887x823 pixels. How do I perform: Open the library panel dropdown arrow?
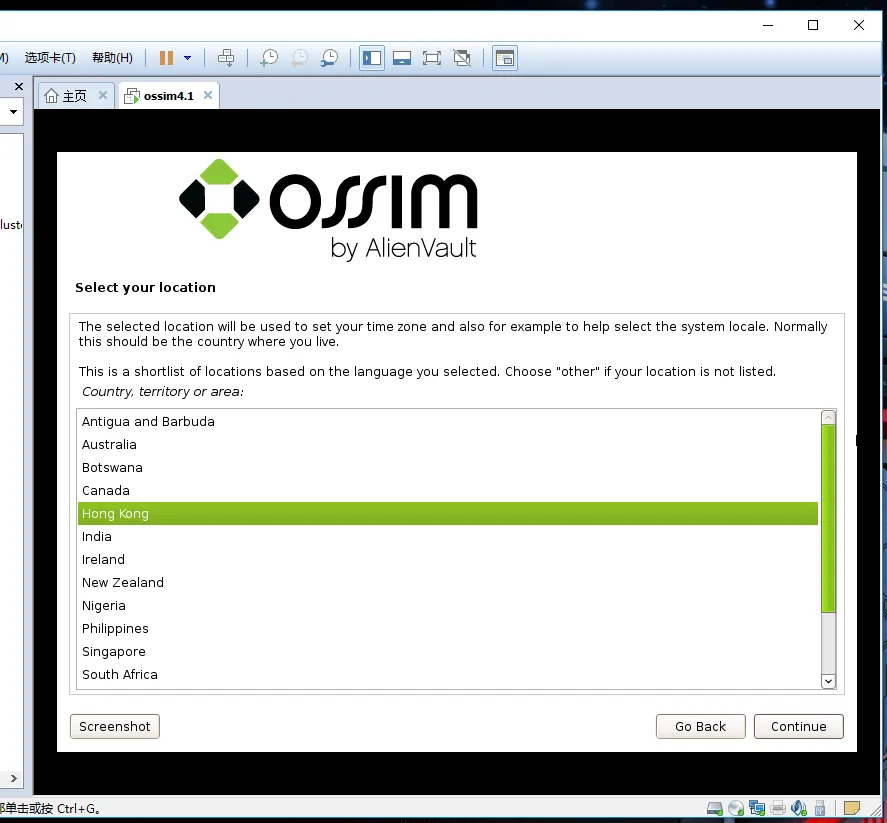(12, 111)
